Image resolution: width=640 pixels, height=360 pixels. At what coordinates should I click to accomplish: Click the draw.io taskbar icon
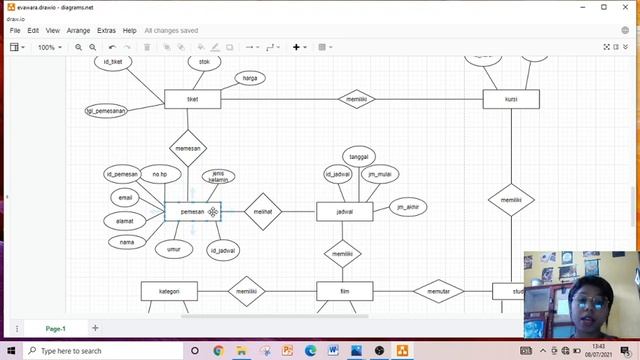[x=402, y=351]
